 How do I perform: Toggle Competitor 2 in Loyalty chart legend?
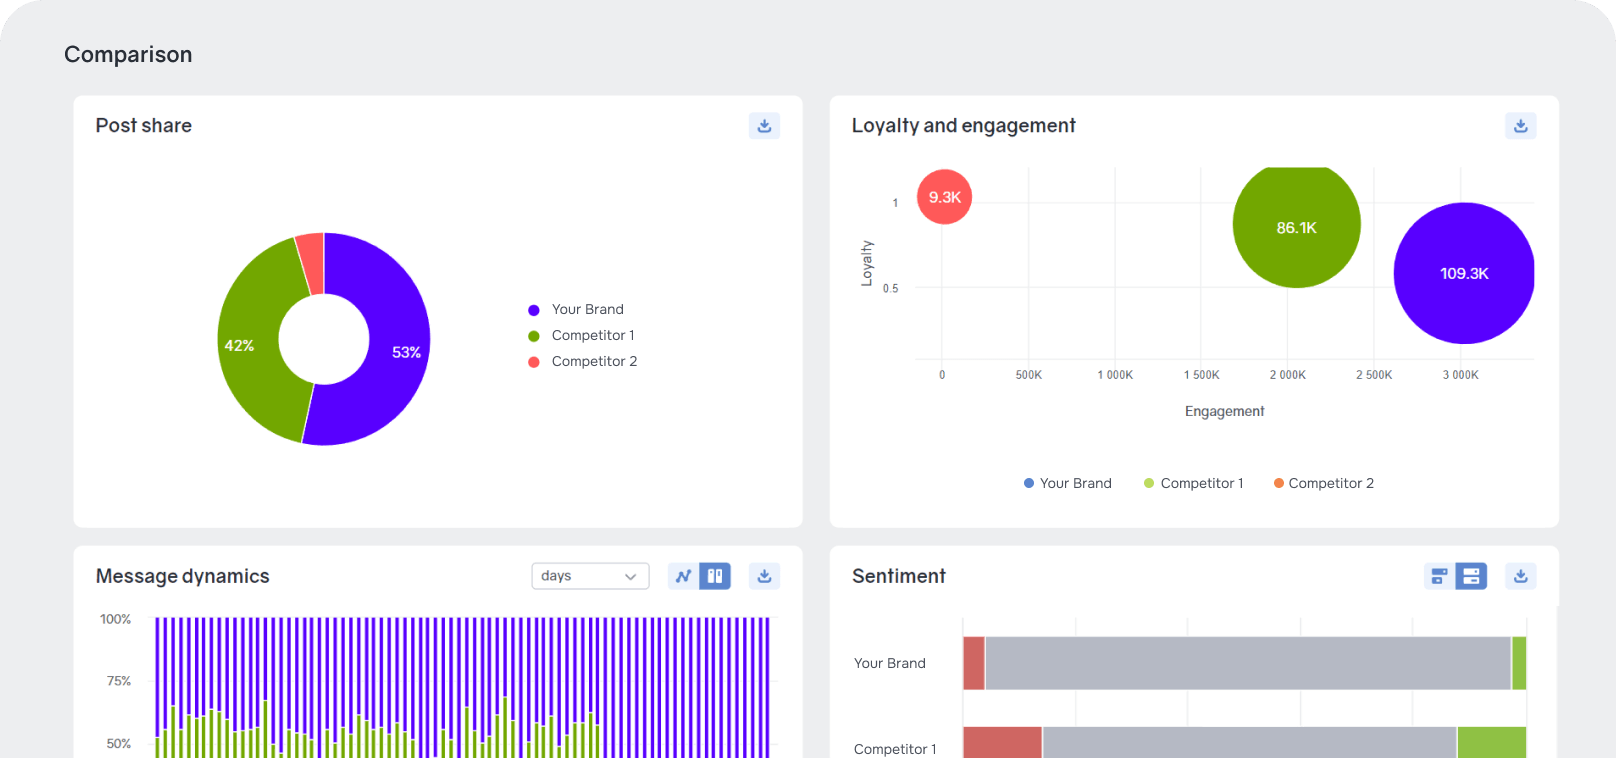click(1323, 483)
